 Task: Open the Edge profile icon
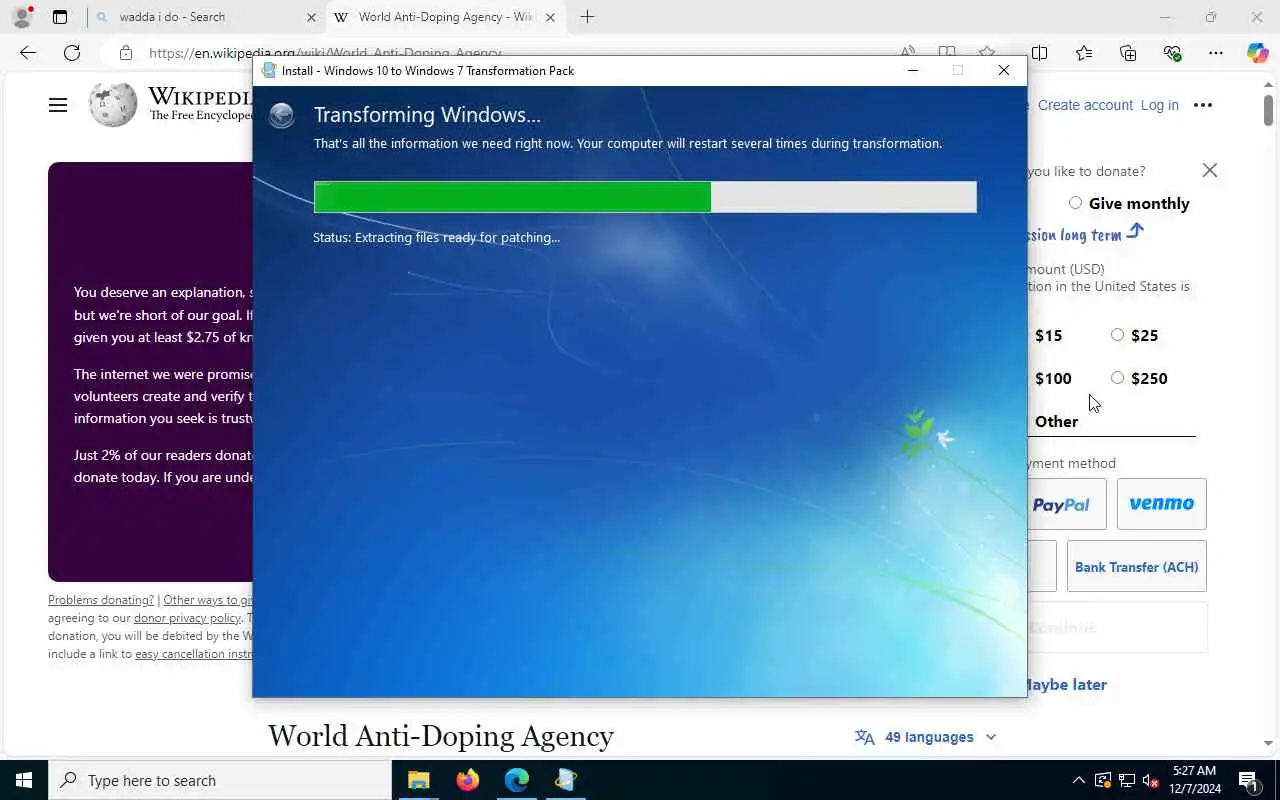22,17
